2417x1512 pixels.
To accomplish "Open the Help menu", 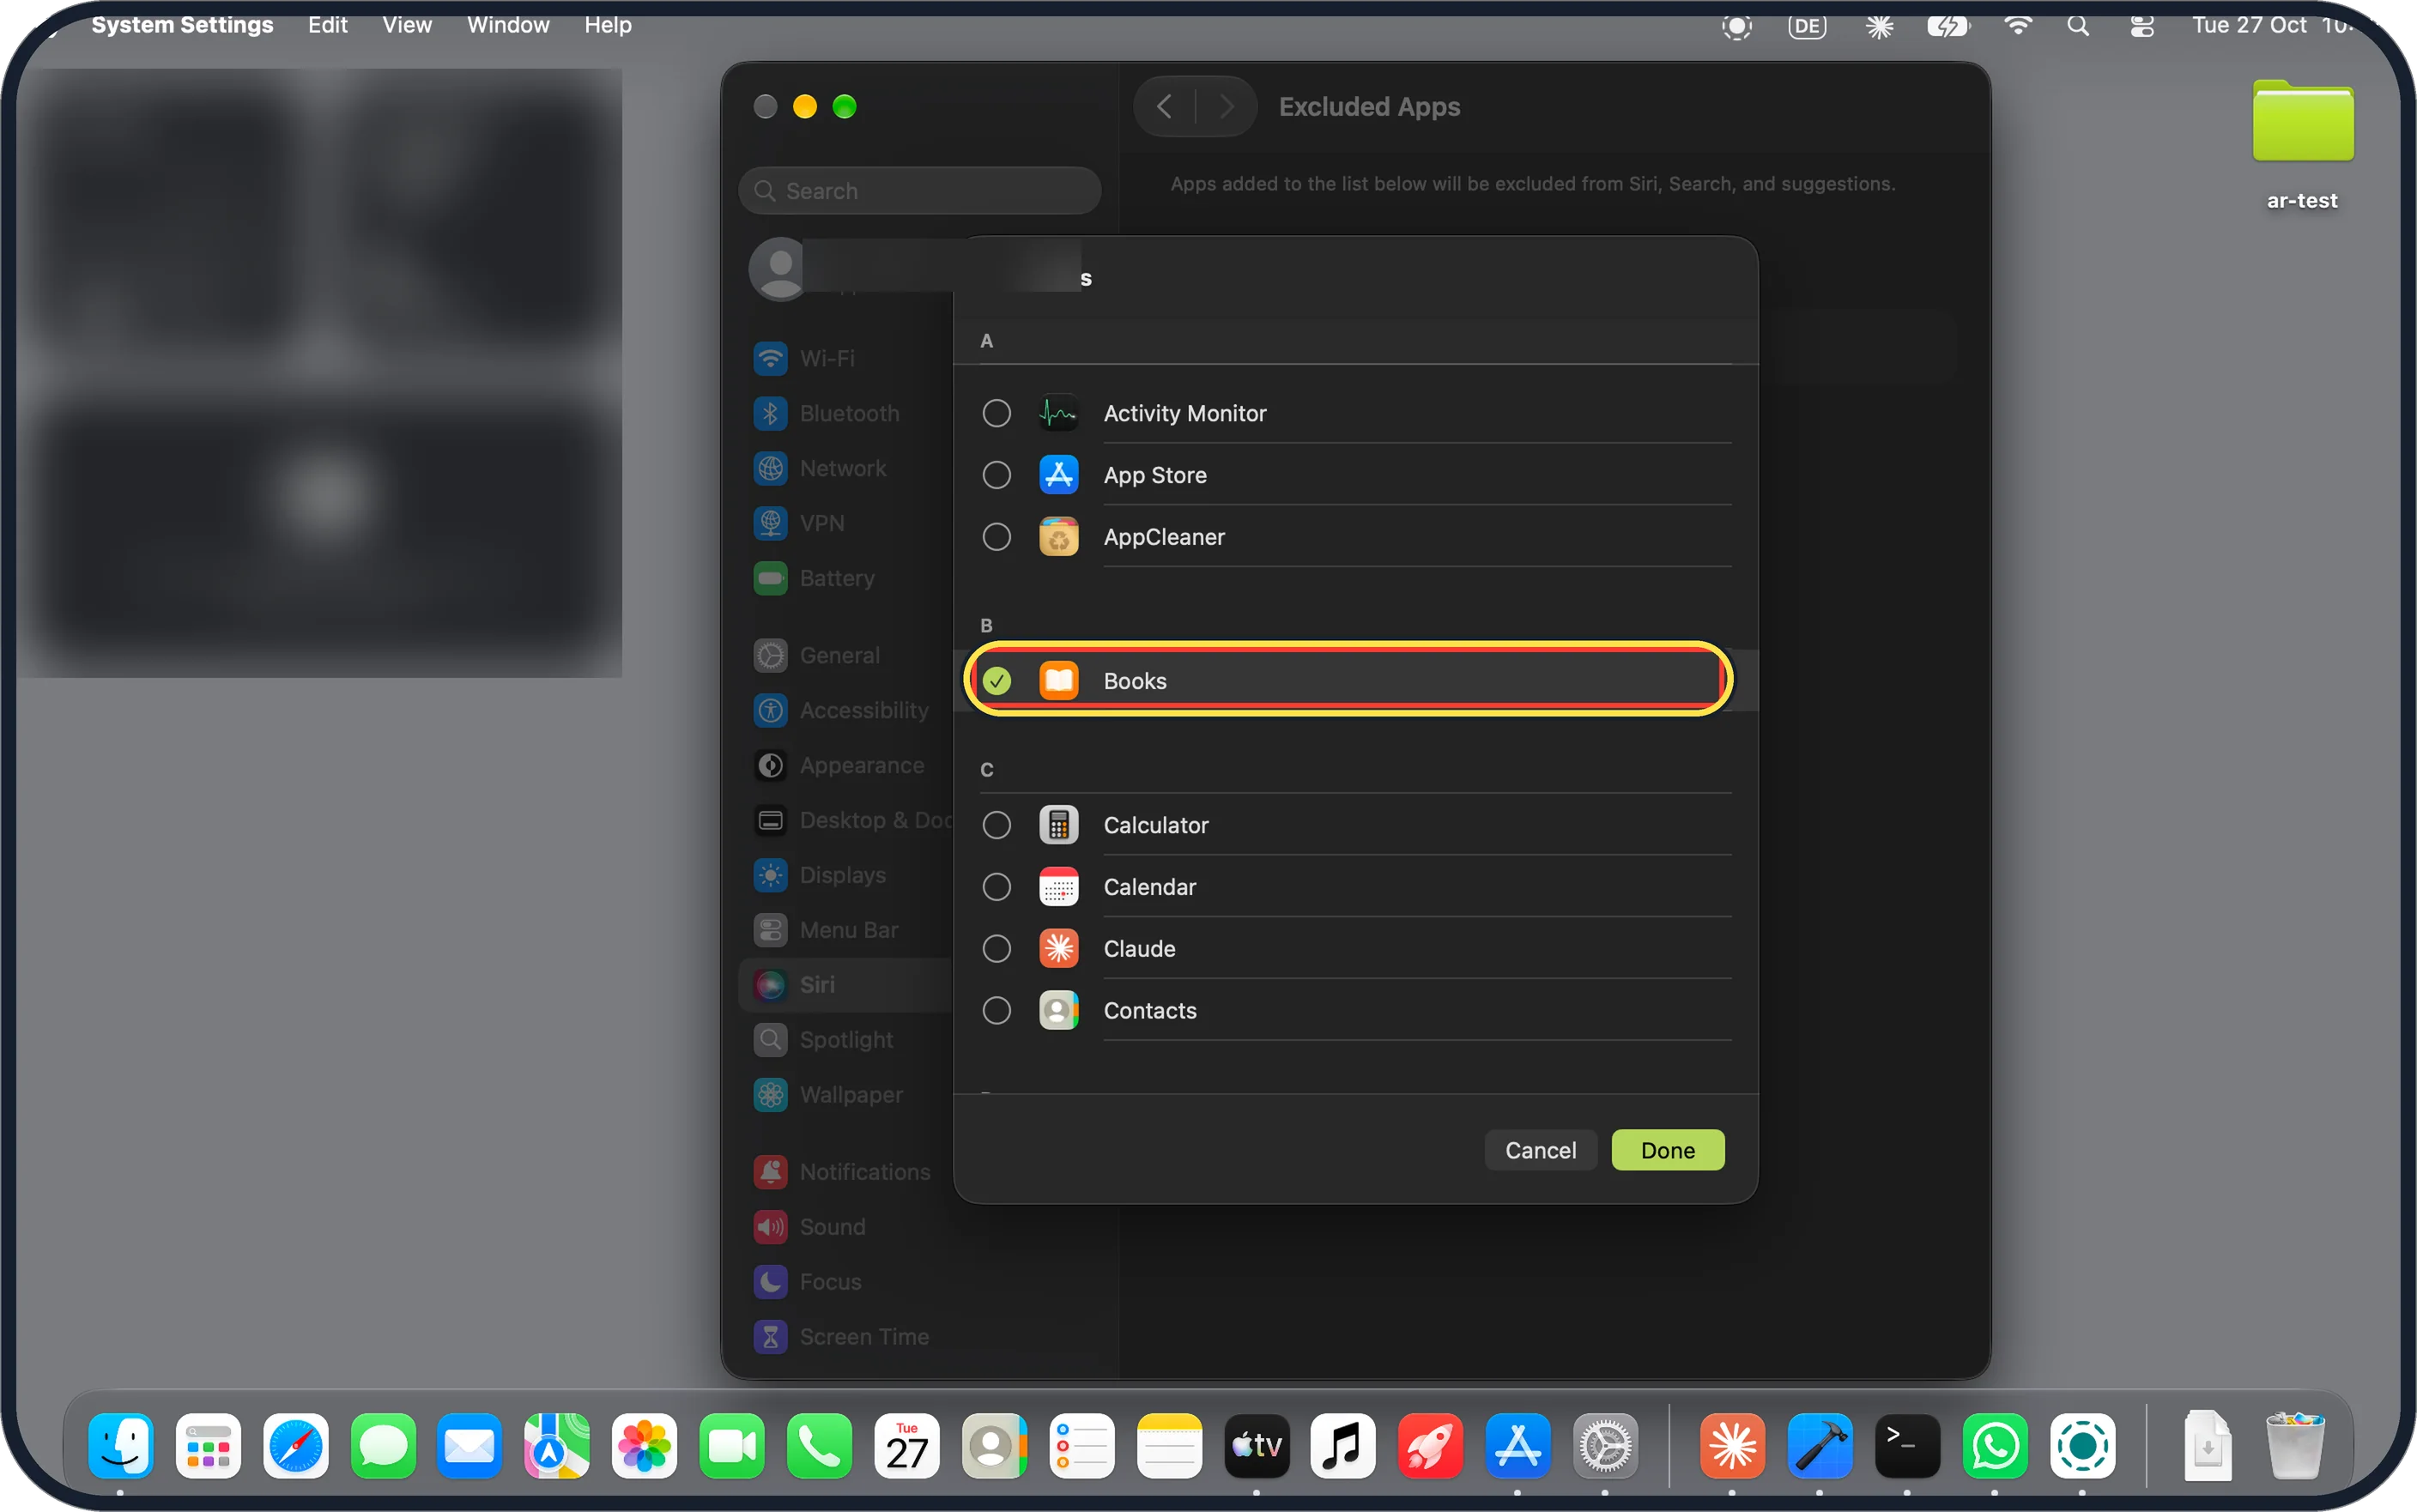I will (607, 25).
